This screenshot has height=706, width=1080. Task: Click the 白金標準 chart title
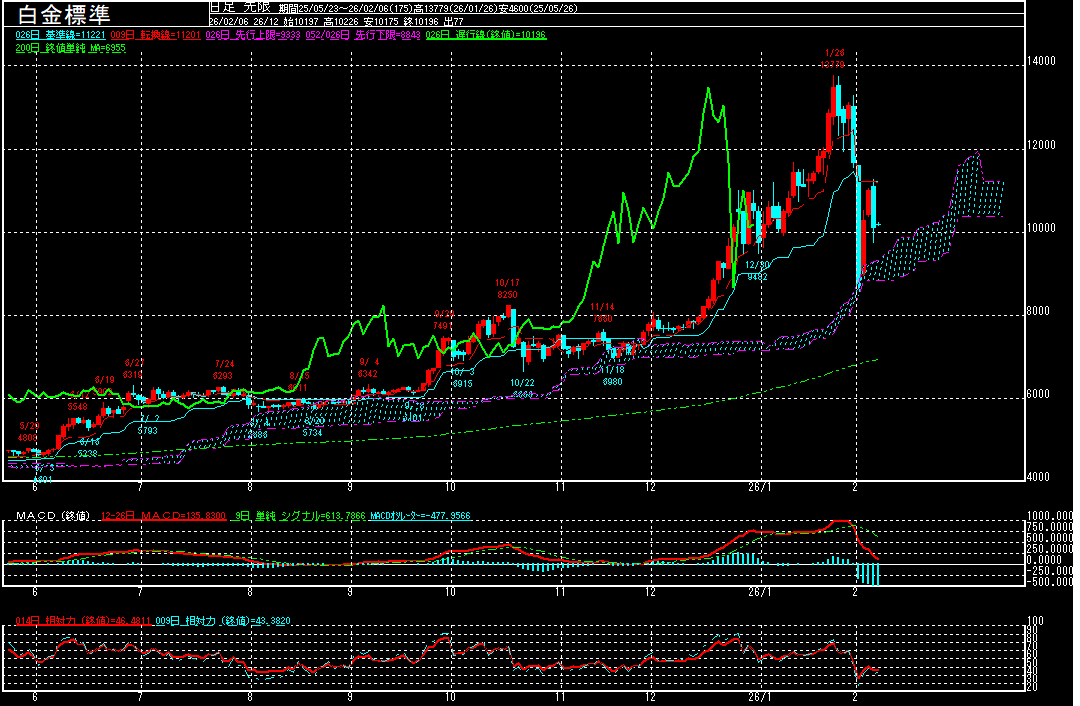(60, 14)
